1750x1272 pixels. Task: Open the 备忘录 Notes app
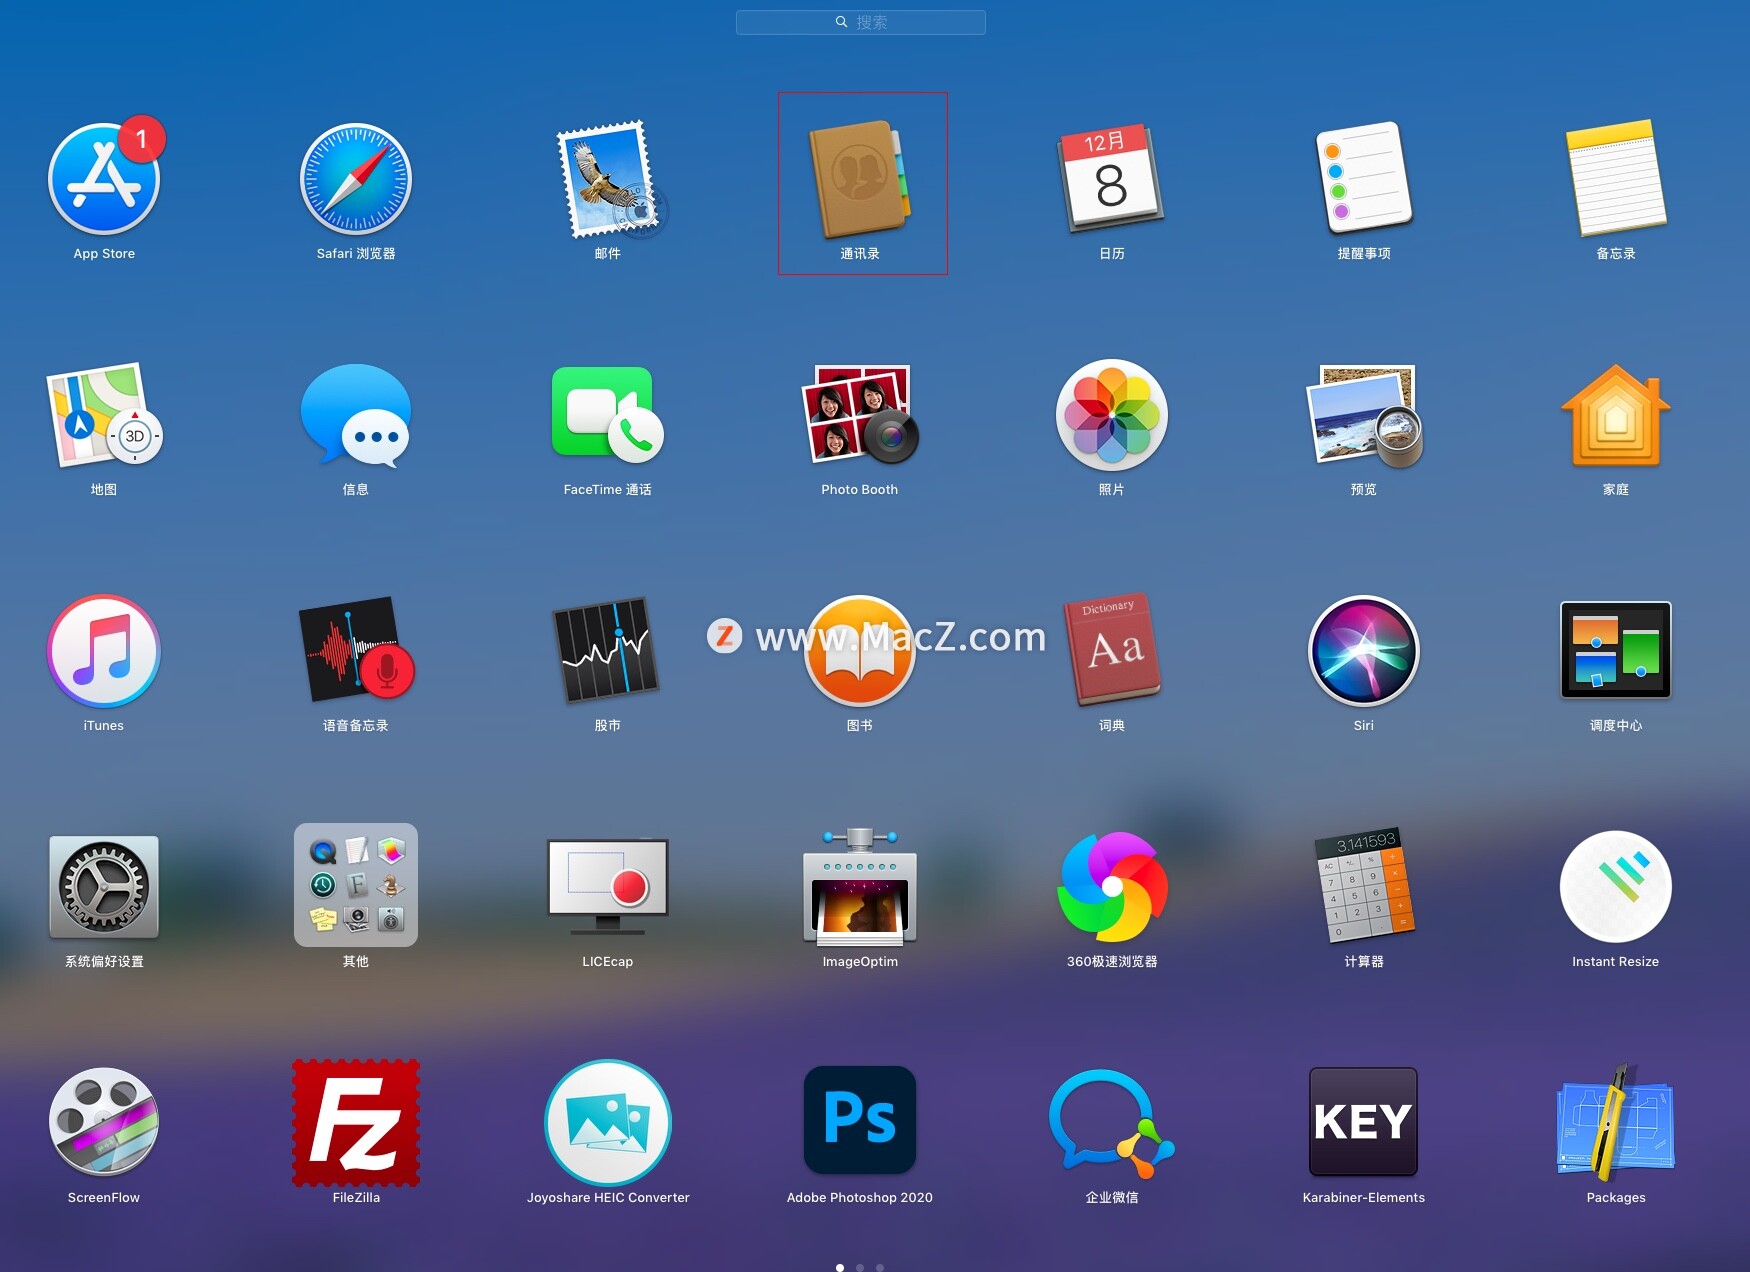pyautogui.click(x=1616, y=178)
